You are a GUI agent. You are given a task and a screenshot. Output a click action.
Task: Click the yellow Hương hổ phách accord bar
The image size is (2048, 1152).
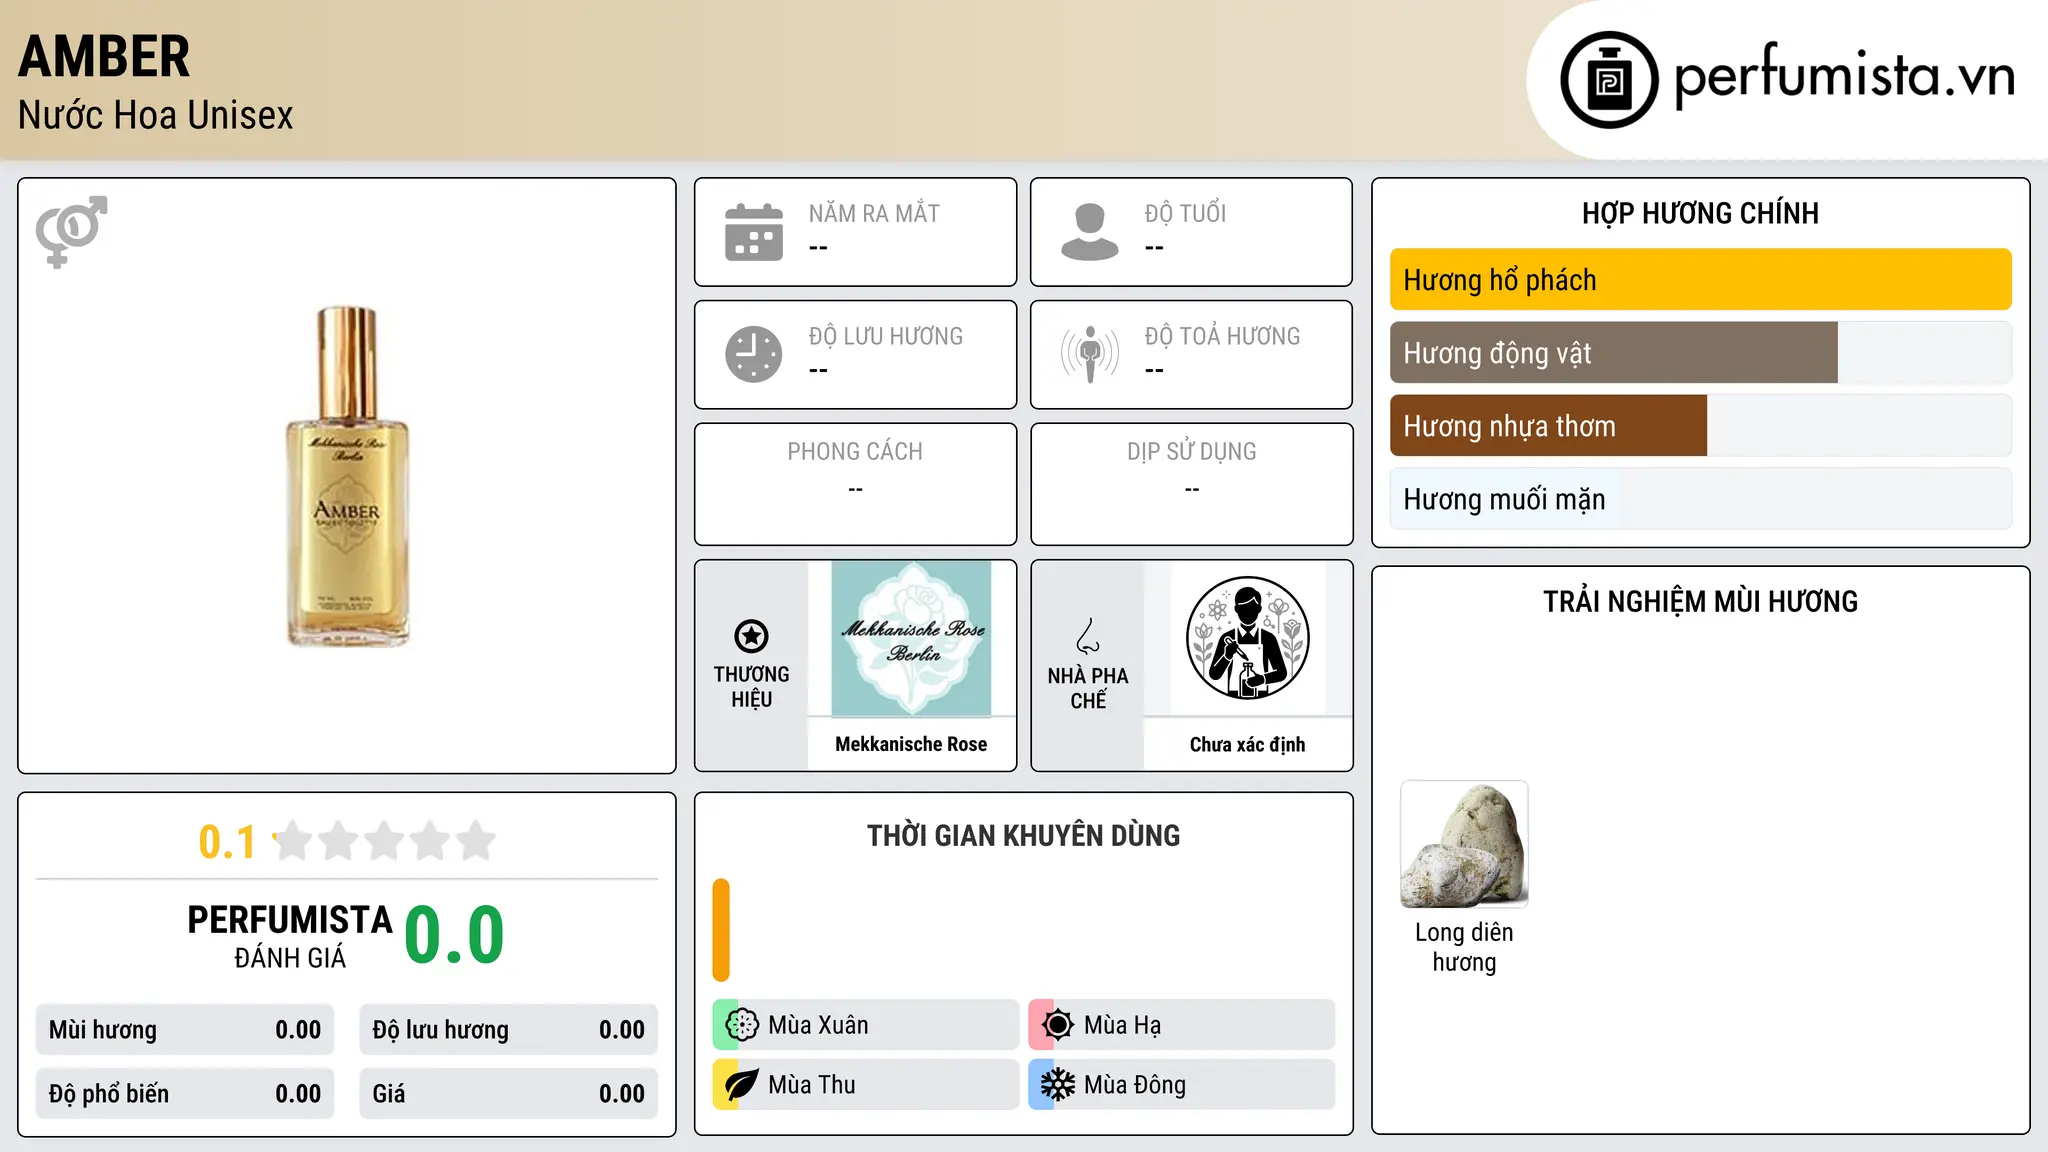pos(1700,280)
